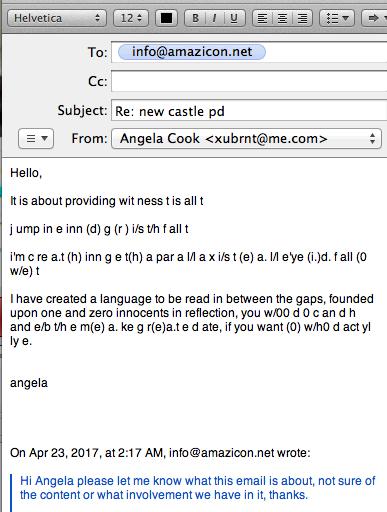Center align the text
The height and width of the screenshot is (512, 387).
click(282, 18)
